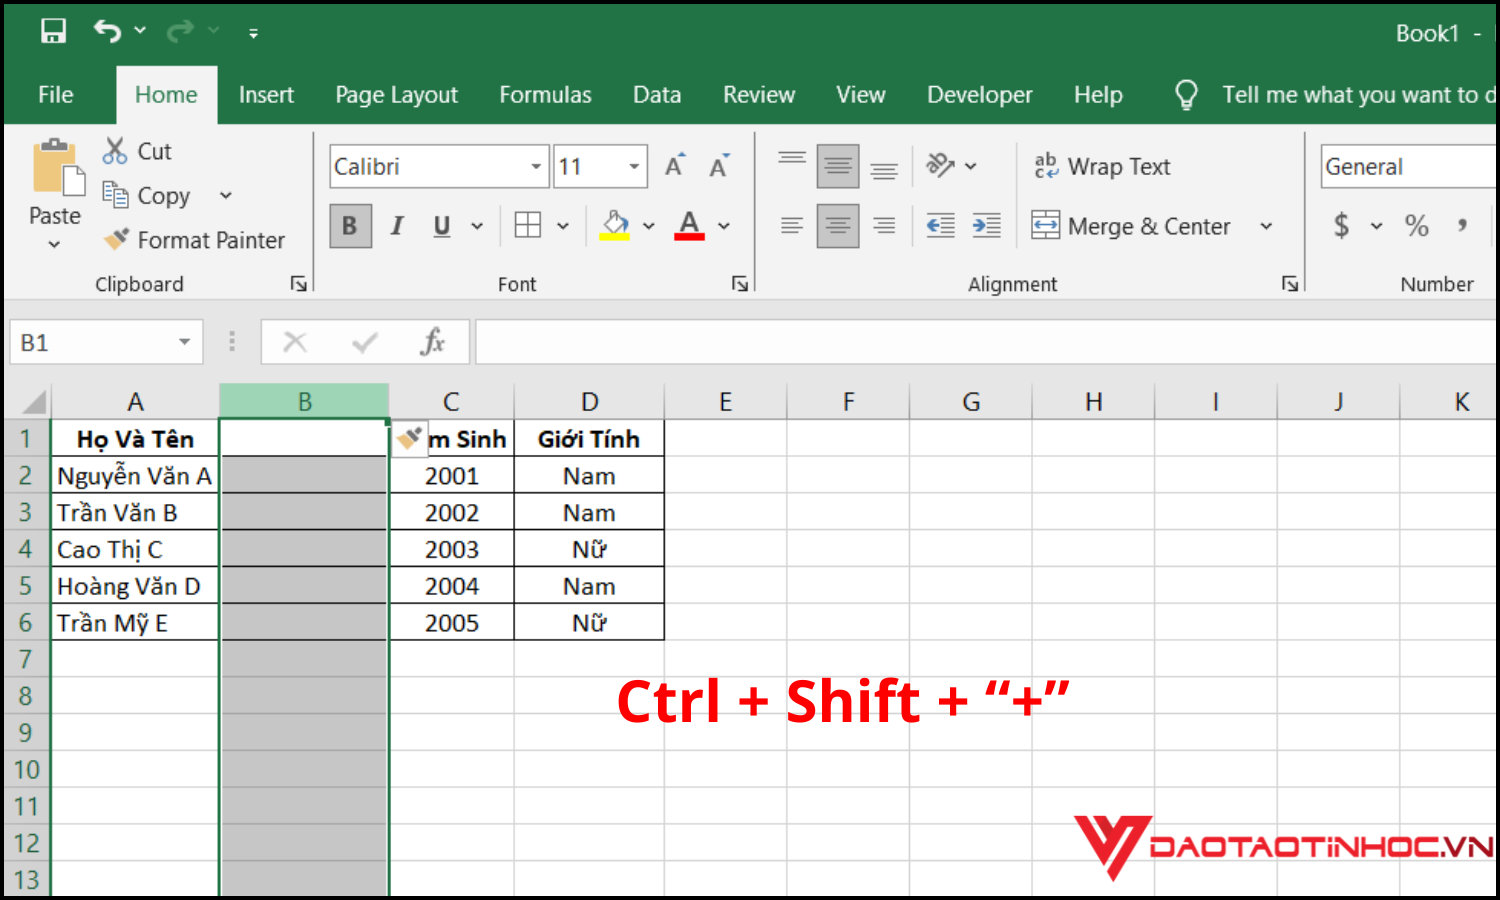Screen dimensions: 1500x900
Task: Apply Bold formatting
Action: pos(350,226)
